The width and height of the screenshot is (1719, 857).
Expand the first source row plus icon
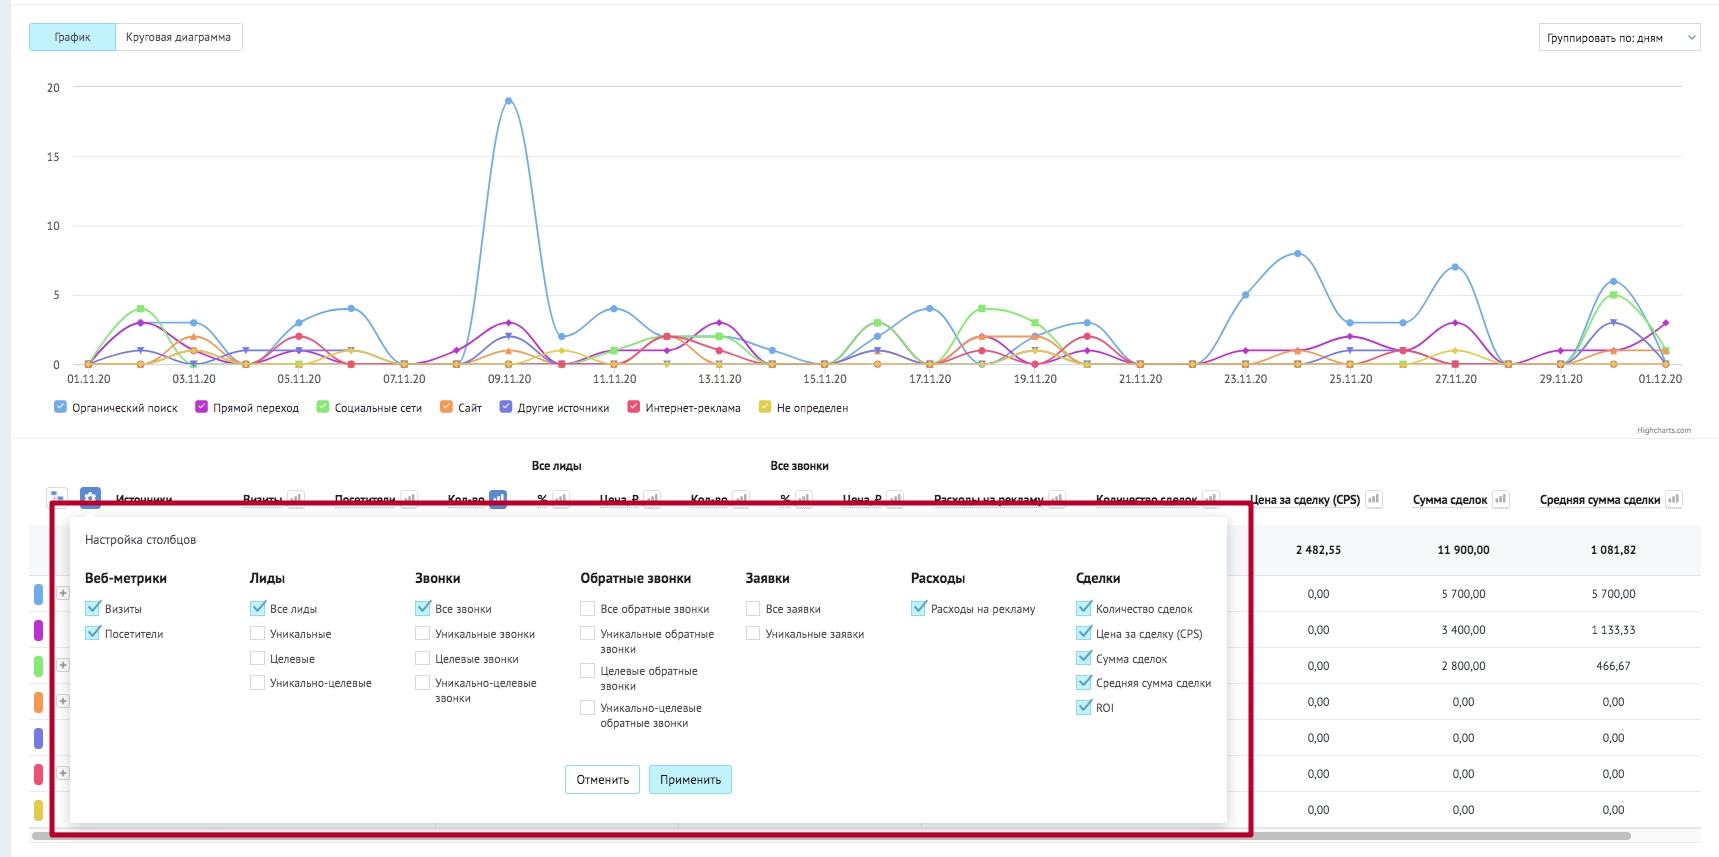pyautogui.click(x=63, y=593)
